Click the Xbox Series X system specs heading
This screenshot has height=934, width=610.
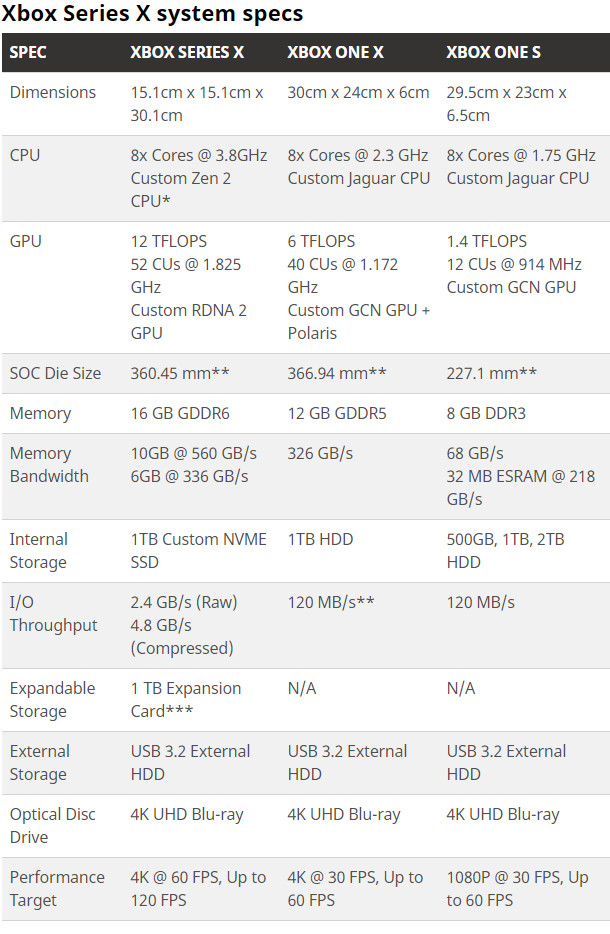152,13
